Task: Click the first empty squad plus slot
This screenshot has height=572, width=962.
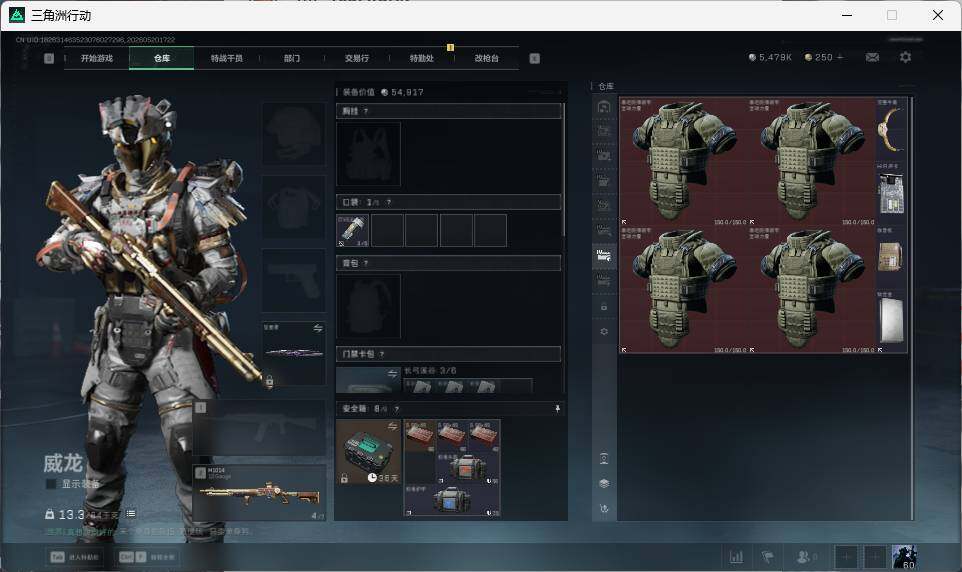Action: 845,557
